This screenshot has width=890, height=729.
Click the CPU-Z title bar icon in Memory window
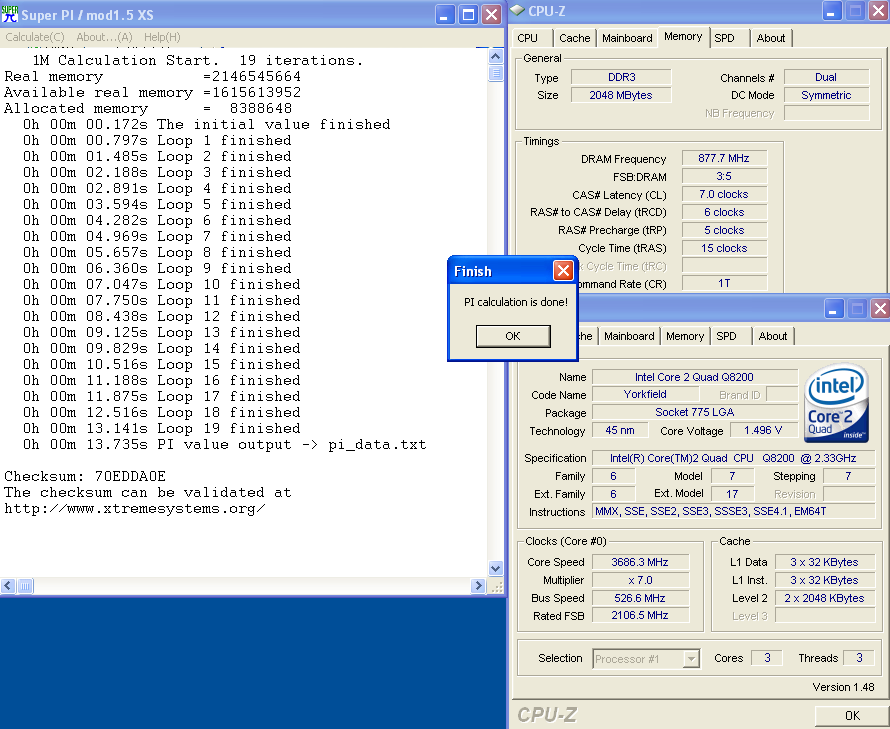pyautogui.click(x=517, y=10)
